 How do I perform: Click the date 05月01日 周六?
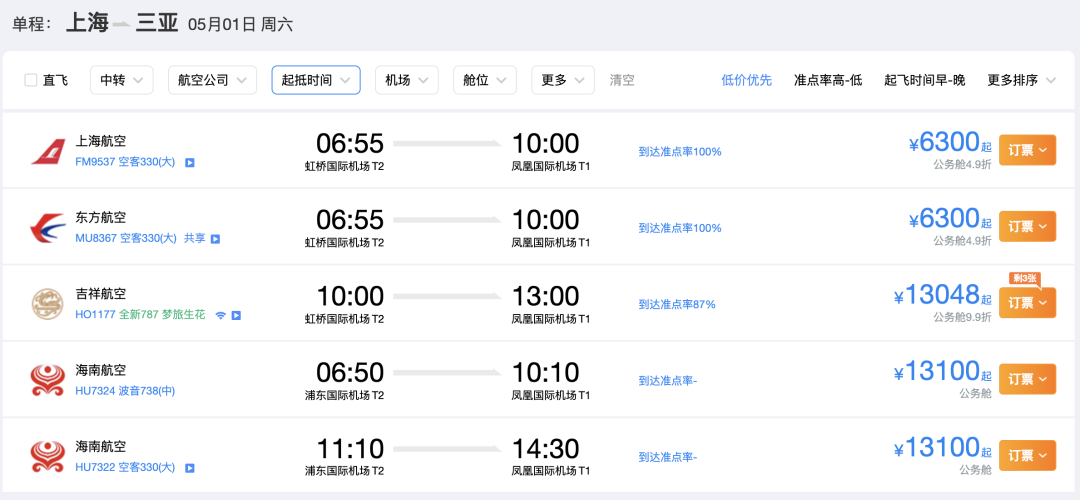240,24
